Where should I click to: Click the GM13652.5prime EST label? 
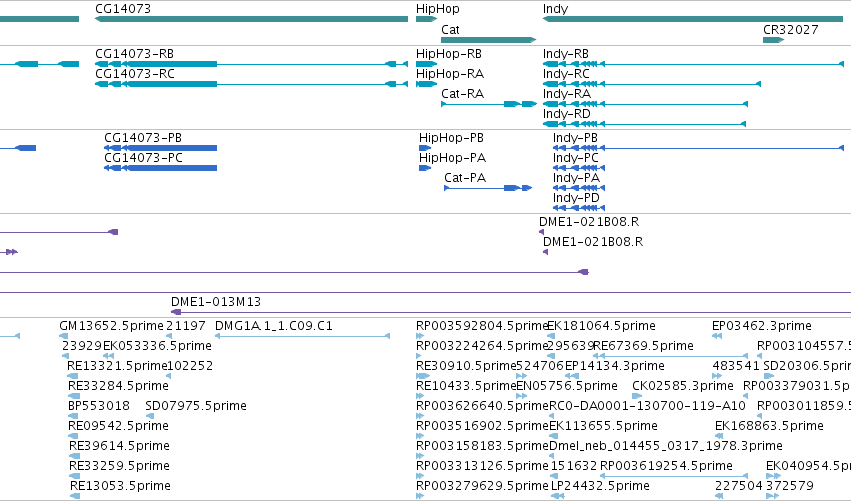coord(111,326)
